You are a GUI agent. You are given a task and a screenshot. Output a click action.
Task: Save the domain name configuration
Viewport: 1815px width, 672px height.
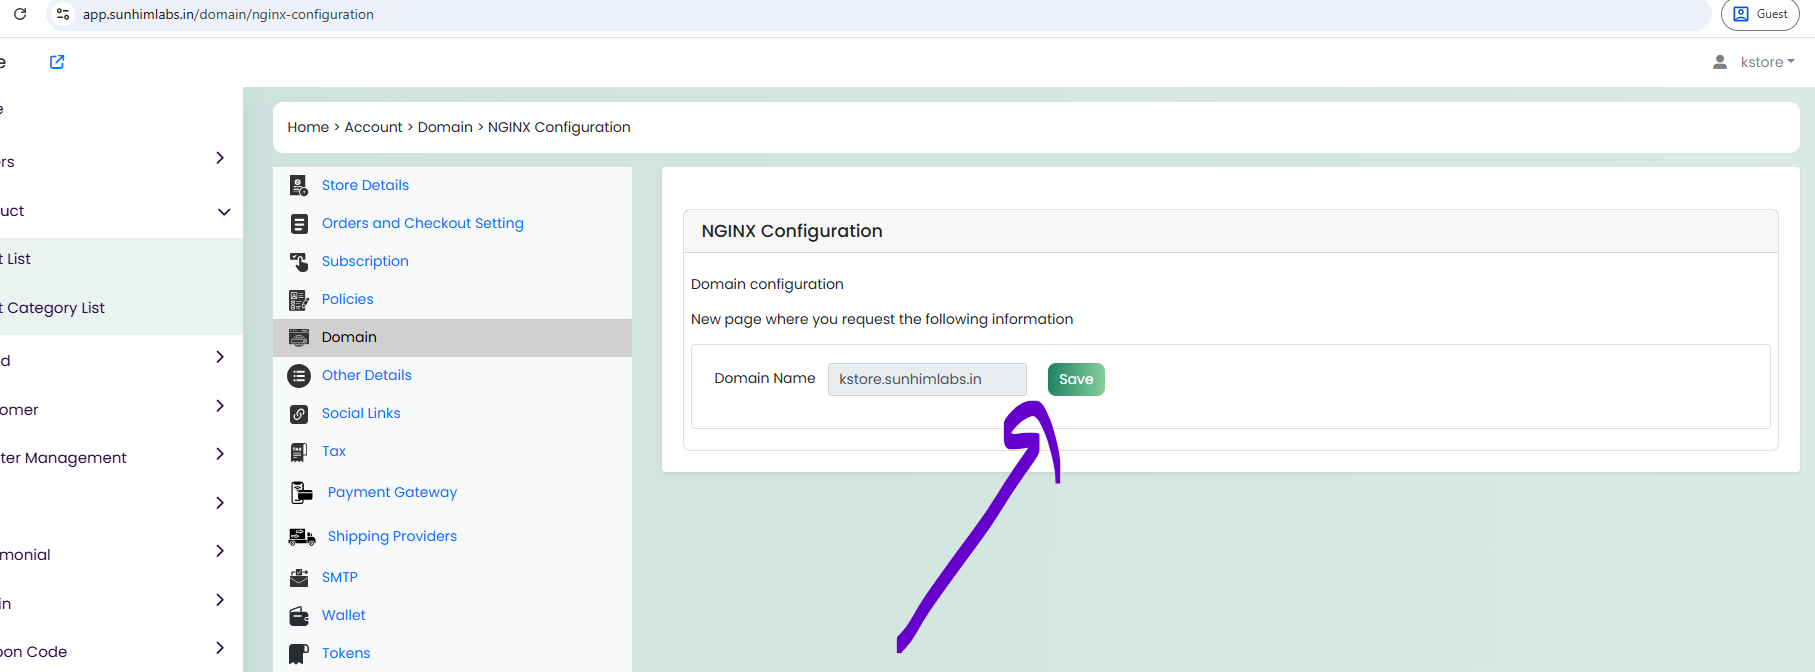[1076, 379]
